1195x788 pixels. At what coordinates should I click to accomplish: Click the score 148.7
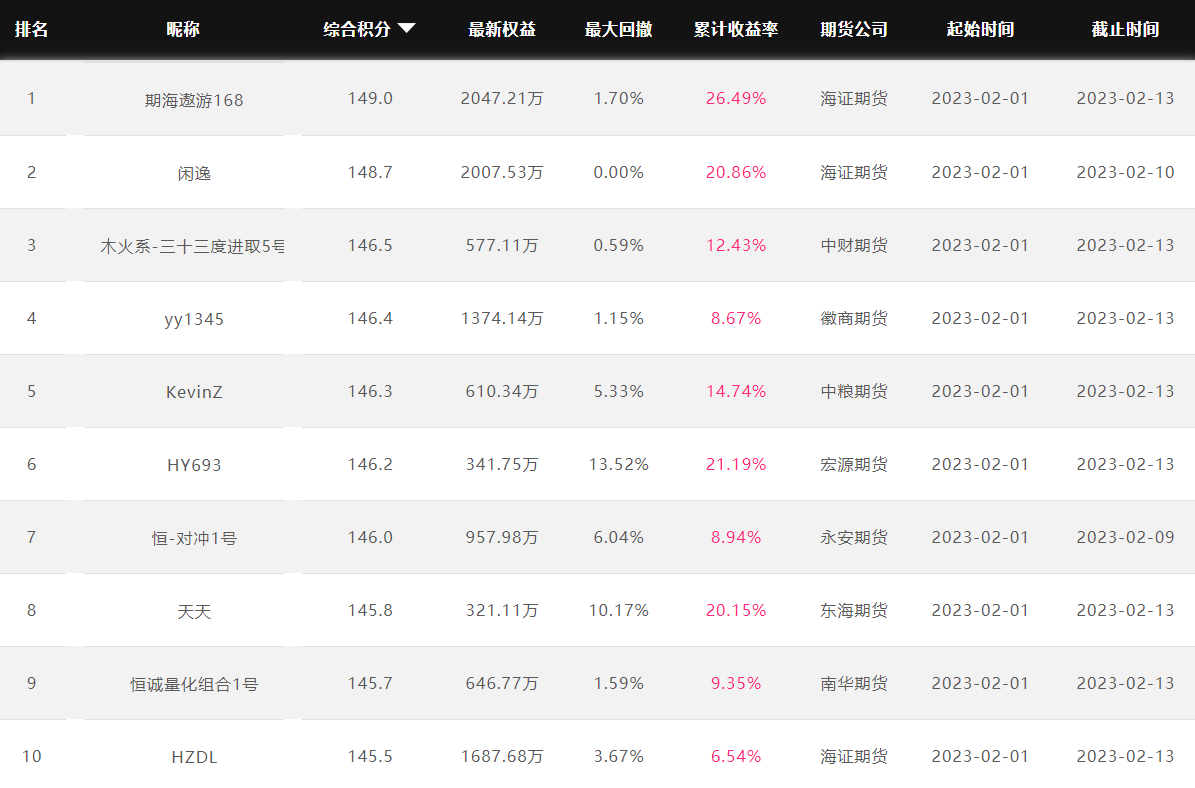[370, 172]
